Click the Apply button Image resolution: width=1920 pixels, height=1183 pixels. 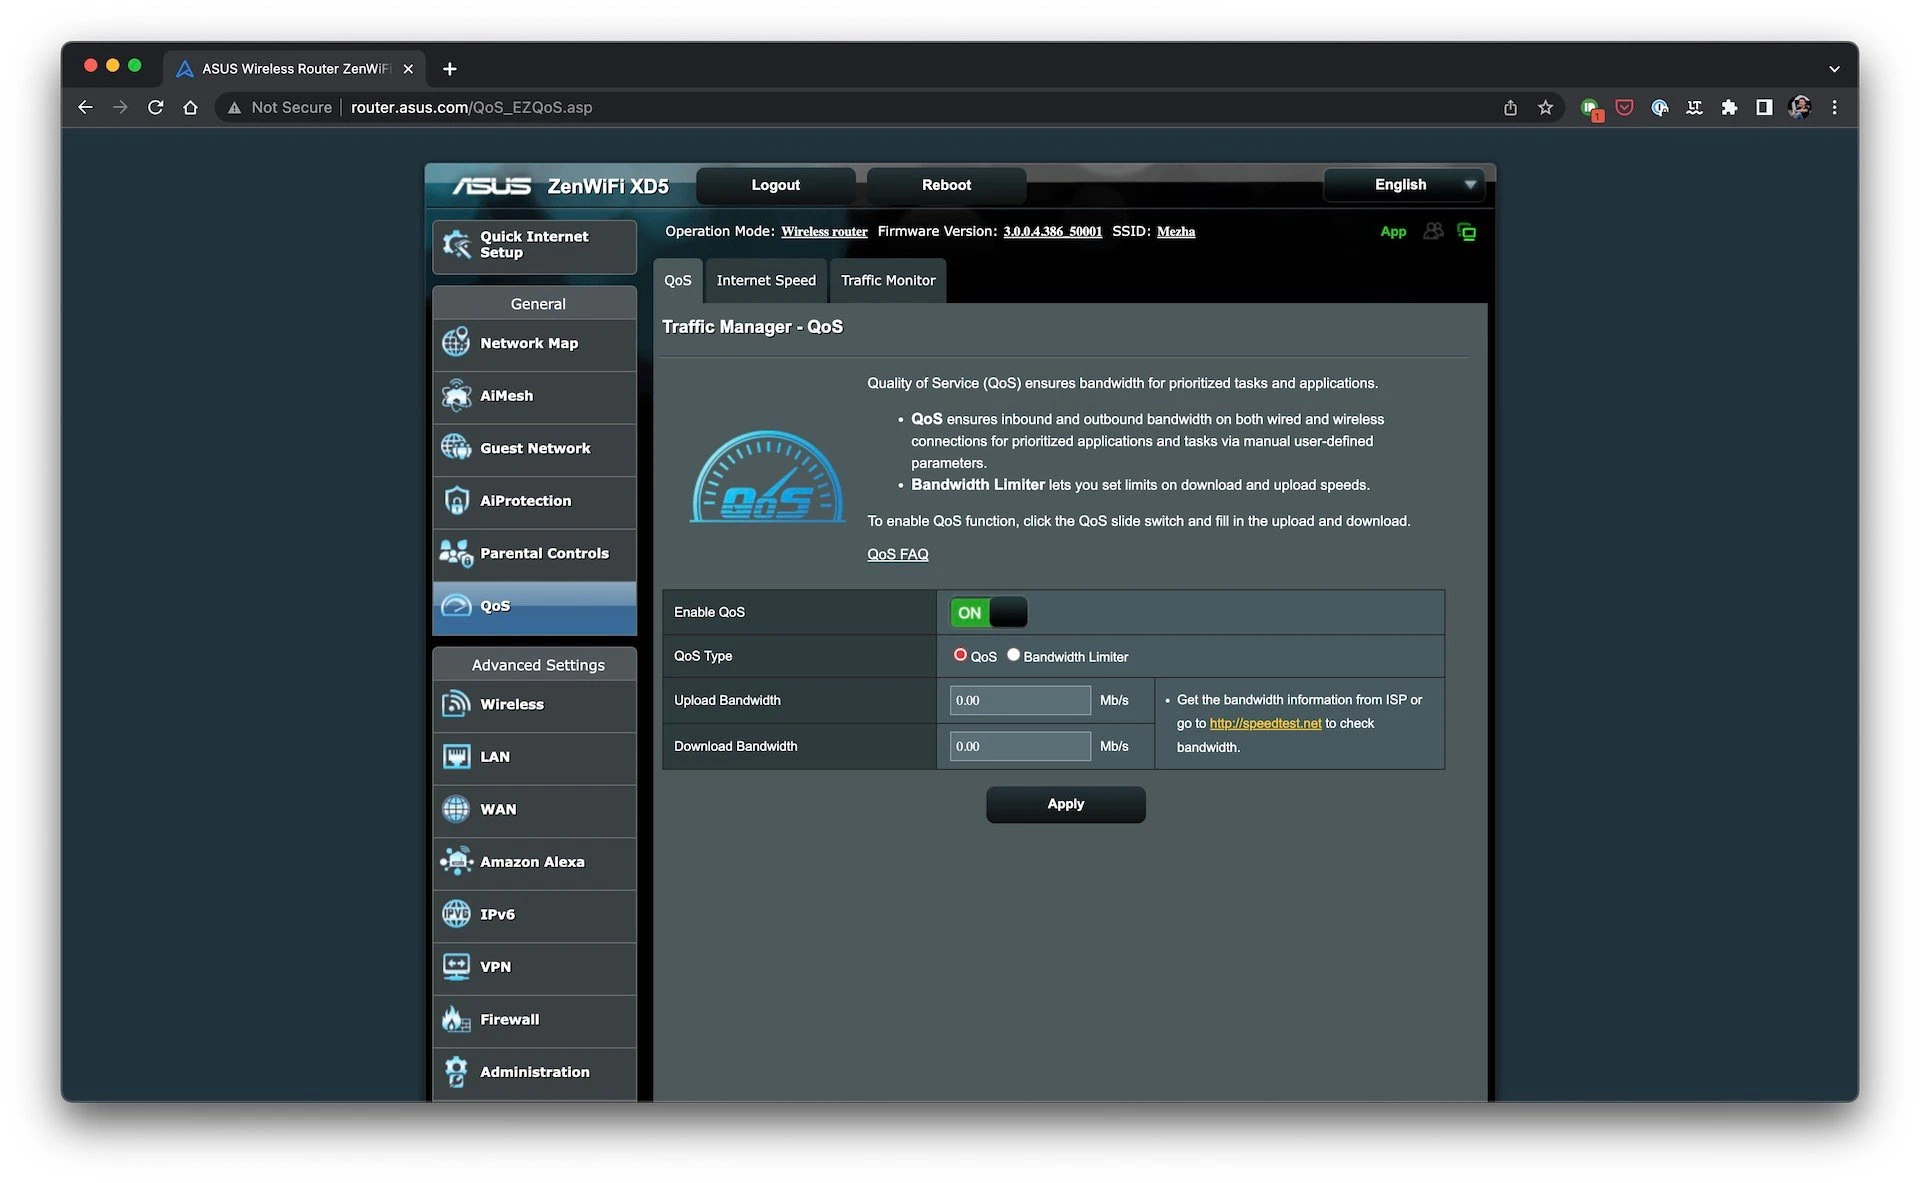click(x=1065, y=804)
